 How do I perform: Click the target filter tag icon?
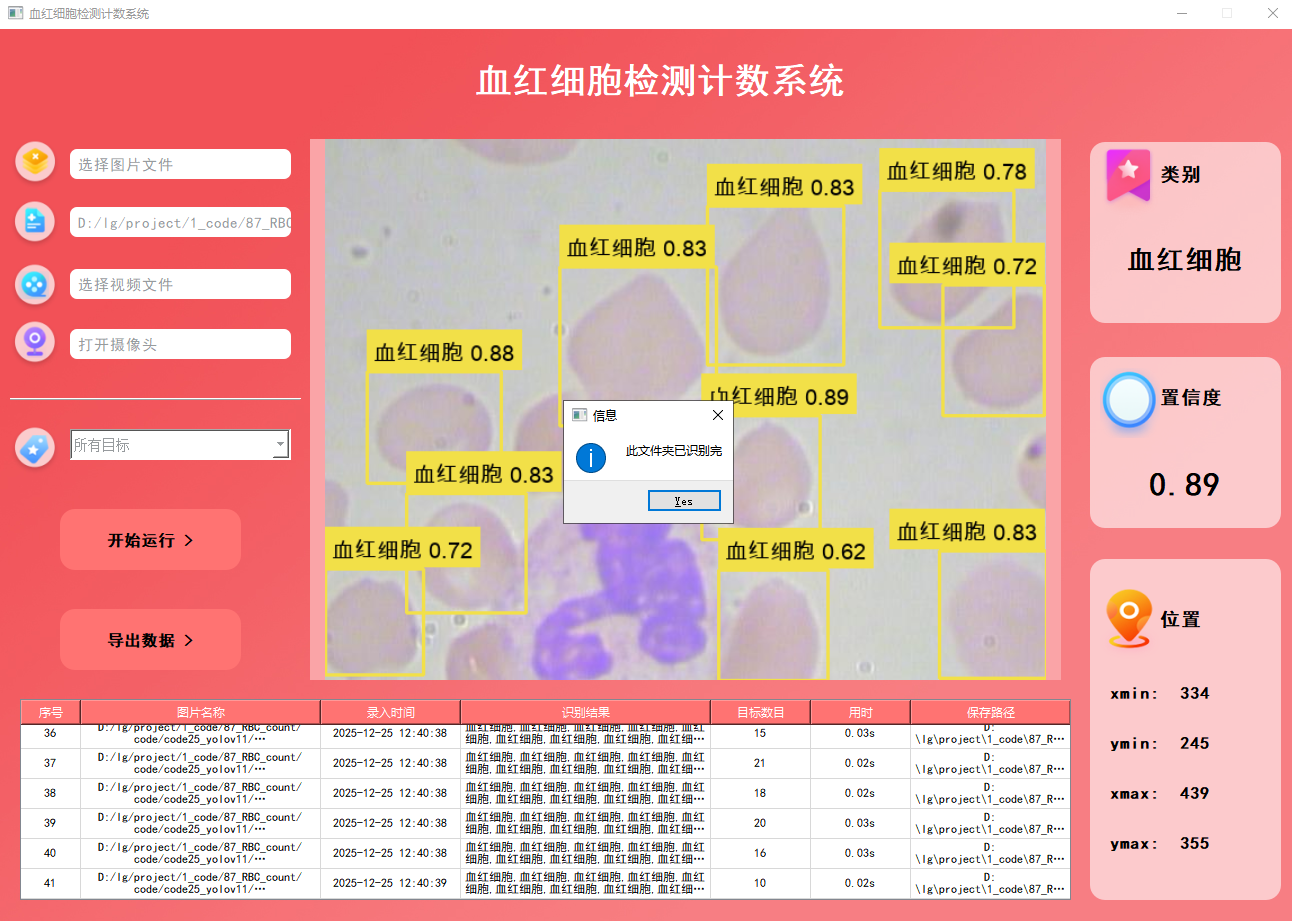[x=35, y=447]
